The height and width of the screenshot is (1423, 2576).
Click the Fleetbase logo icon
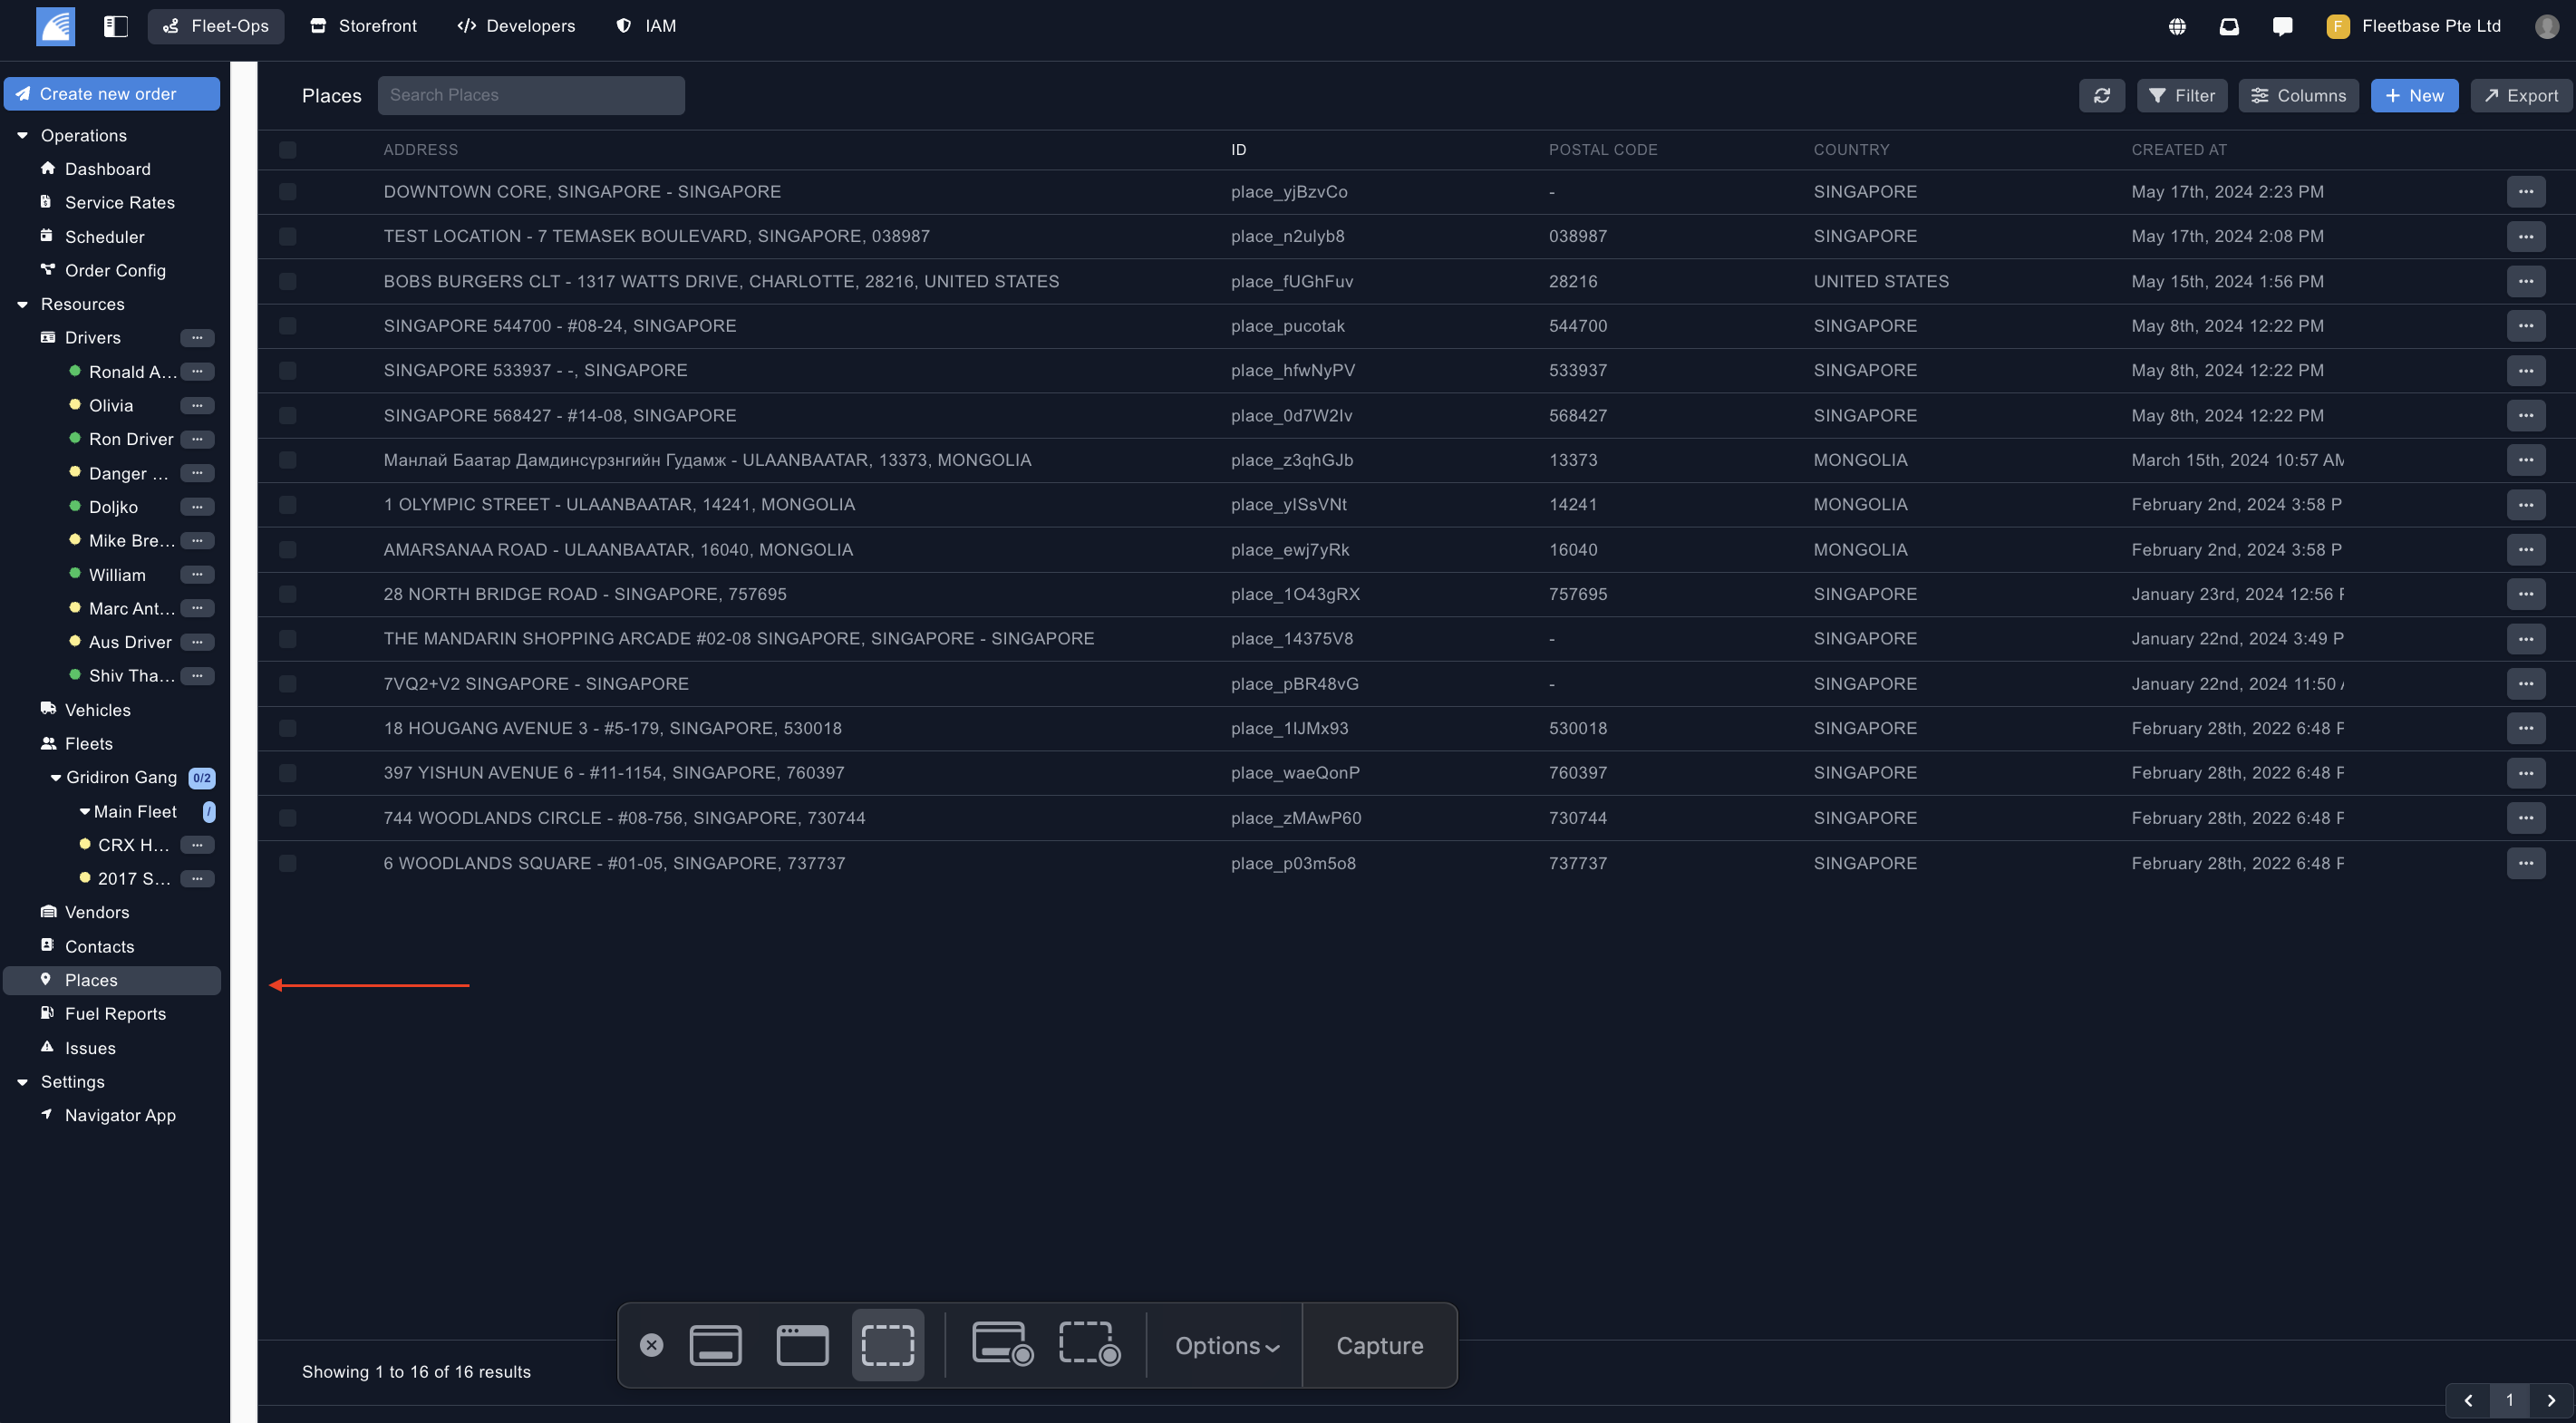click(55, 26)
